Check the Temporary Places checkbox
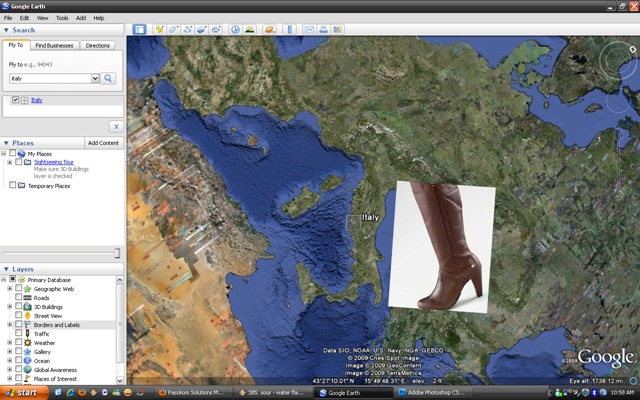 point(13,185)
